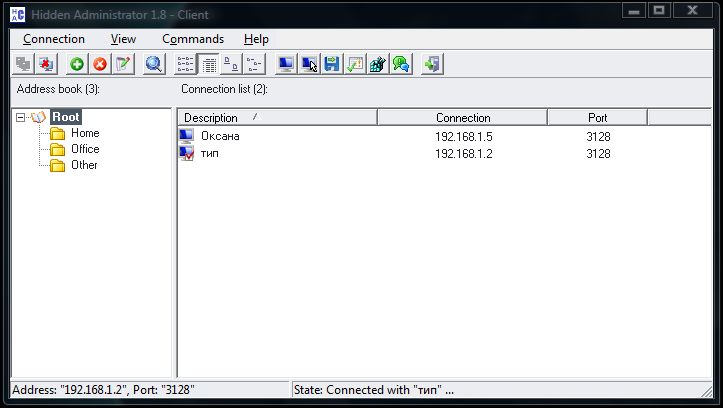Viewport: 723px width, 408px height.
Task: Delete entry using the red X icon
Action: pos(100,64)
